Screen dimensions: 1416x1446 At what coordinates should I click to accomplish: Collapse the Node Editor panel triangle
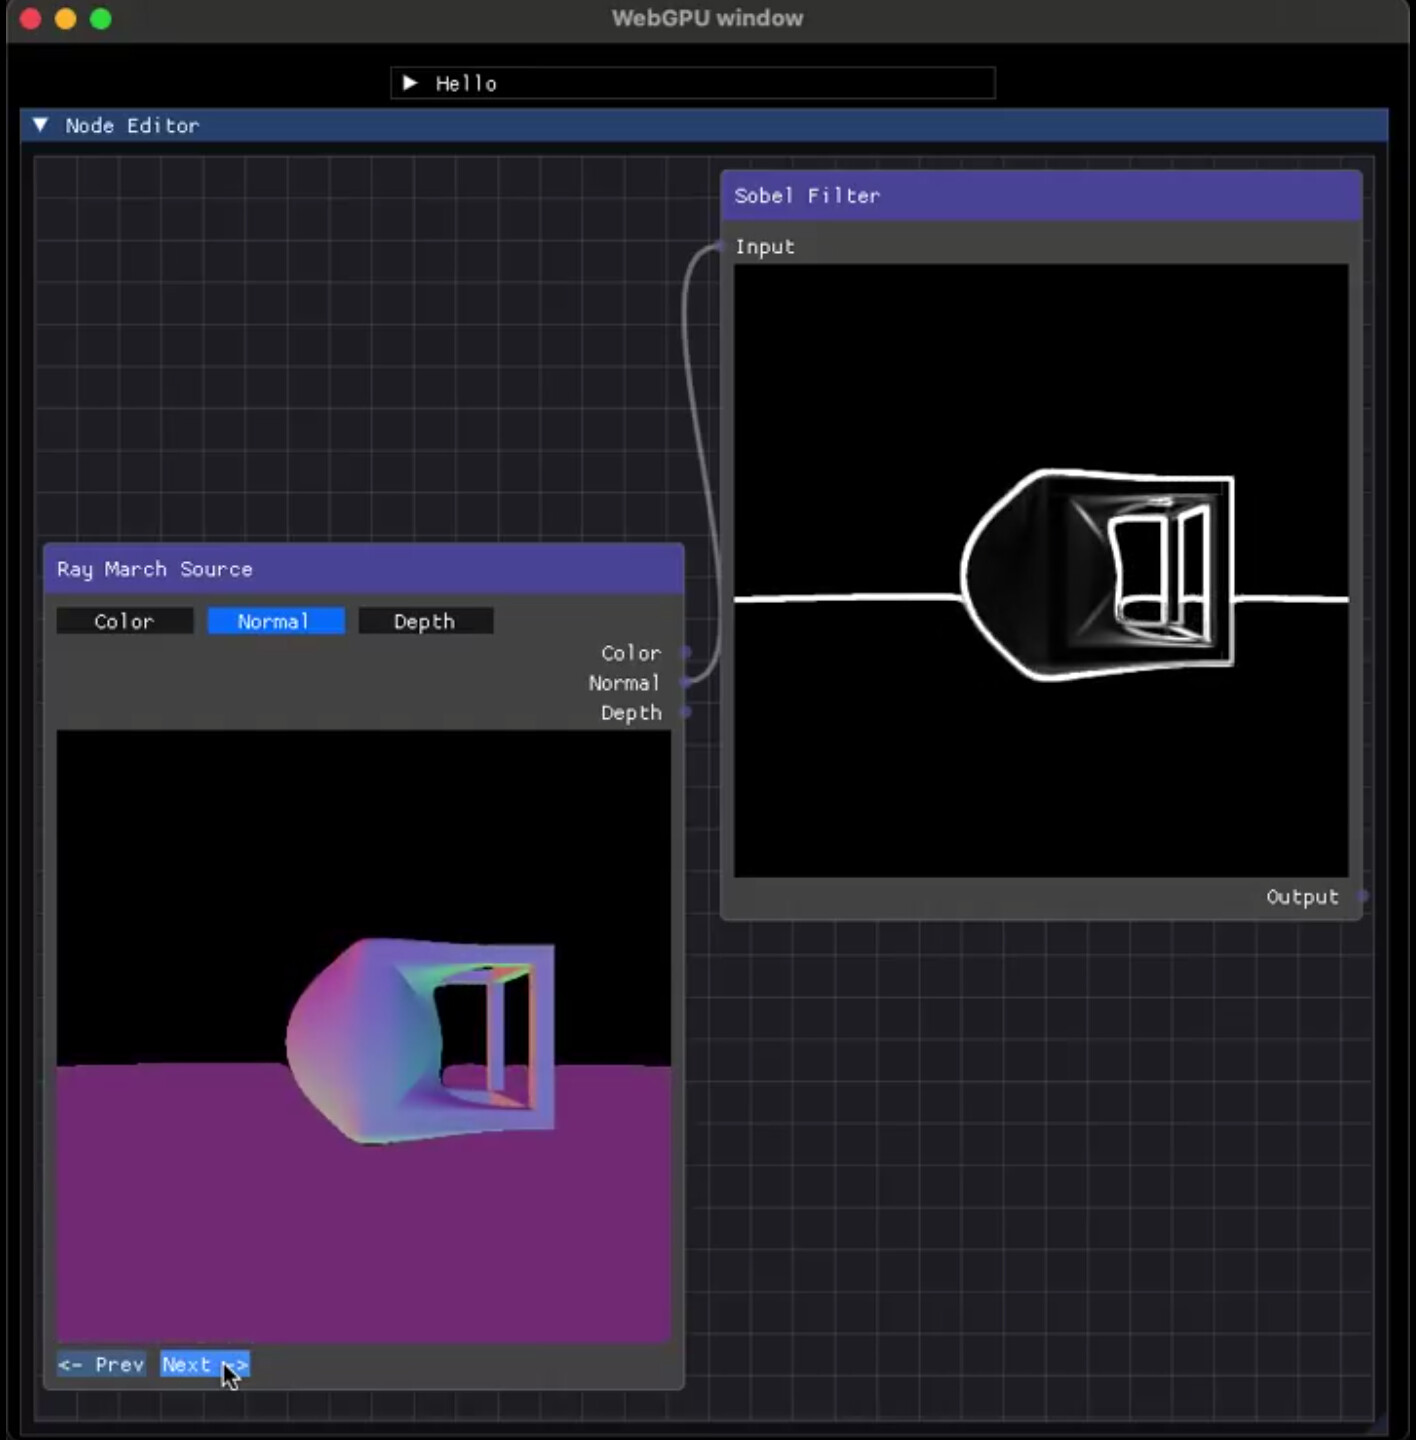tap(40, 125)
